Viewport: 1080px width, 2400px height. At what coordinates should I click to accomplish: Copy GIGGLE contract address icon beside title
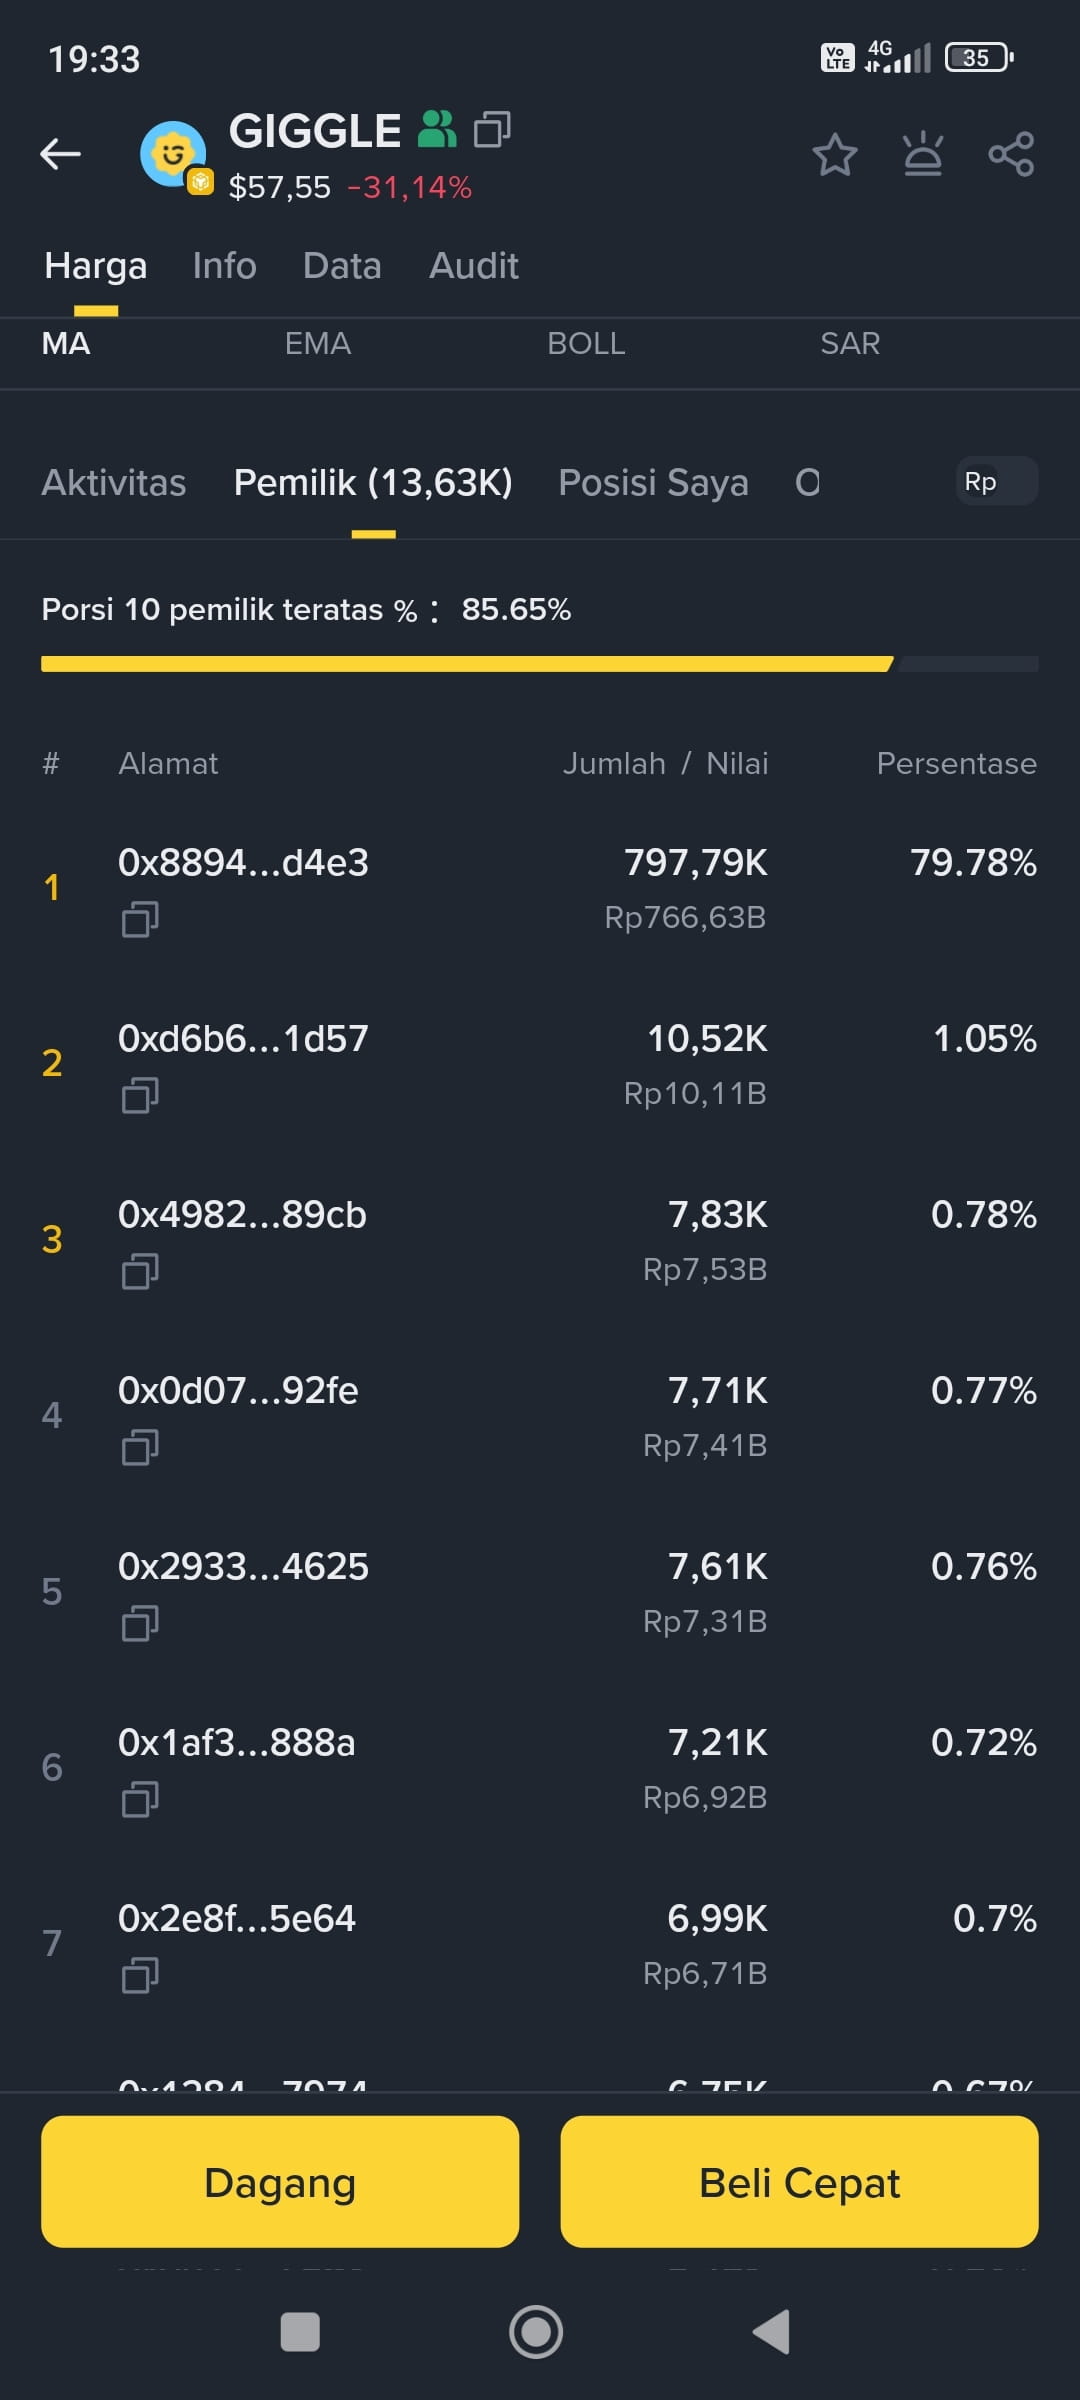pos(492,129)
